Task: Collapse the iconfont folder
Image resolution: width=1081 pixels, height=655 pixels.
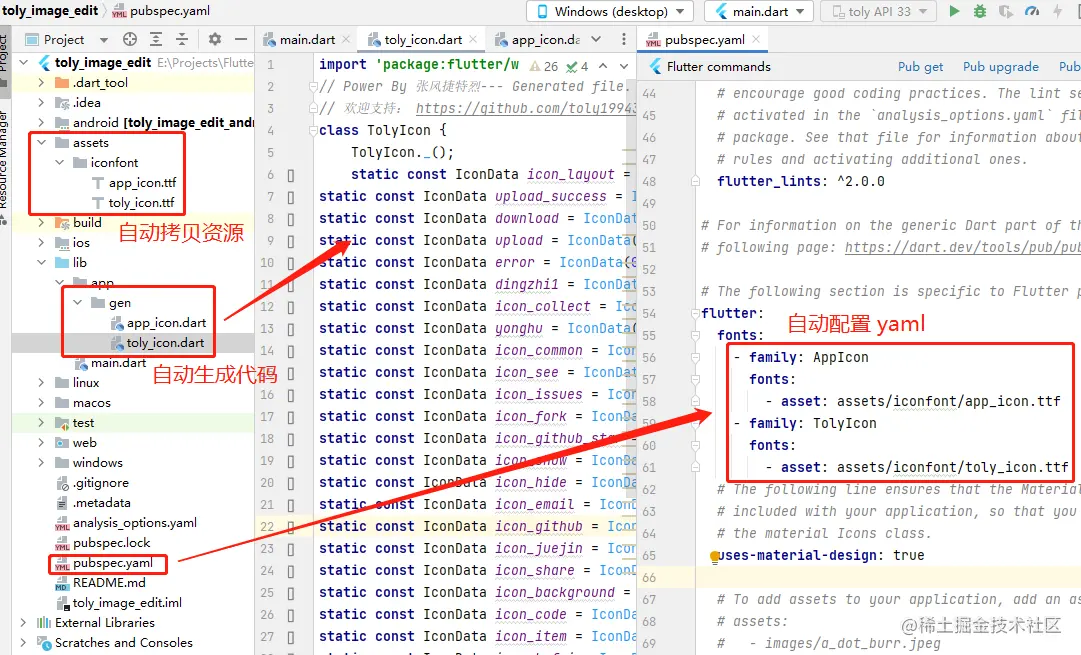Action: click(x=60, y=163)
